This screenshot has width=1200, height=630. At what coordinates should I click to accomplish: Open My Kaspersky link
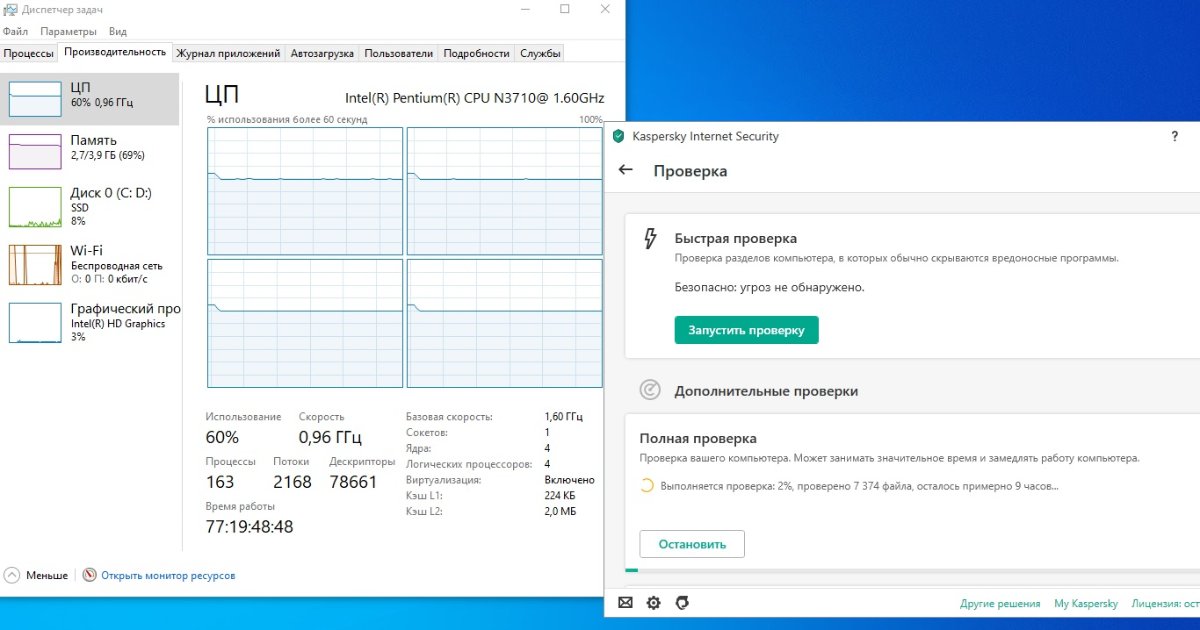pyautogui.click(x=1087, y=604)
